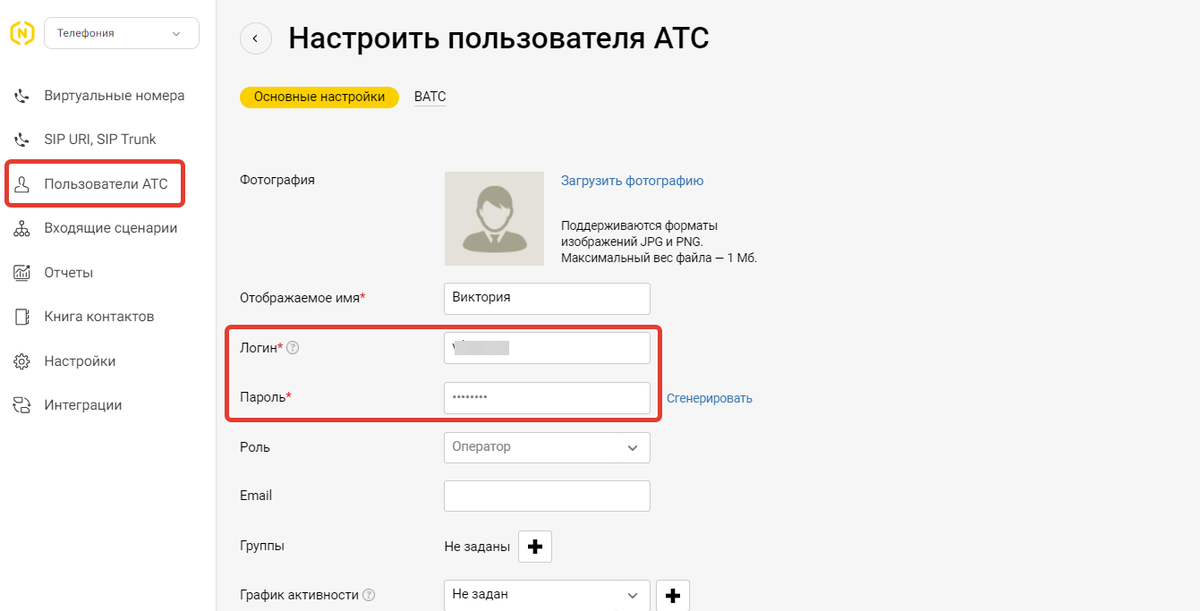The image size is (1200, 611).
Task: Click the Не заданы groups text
Action: [x=477, y=547]
